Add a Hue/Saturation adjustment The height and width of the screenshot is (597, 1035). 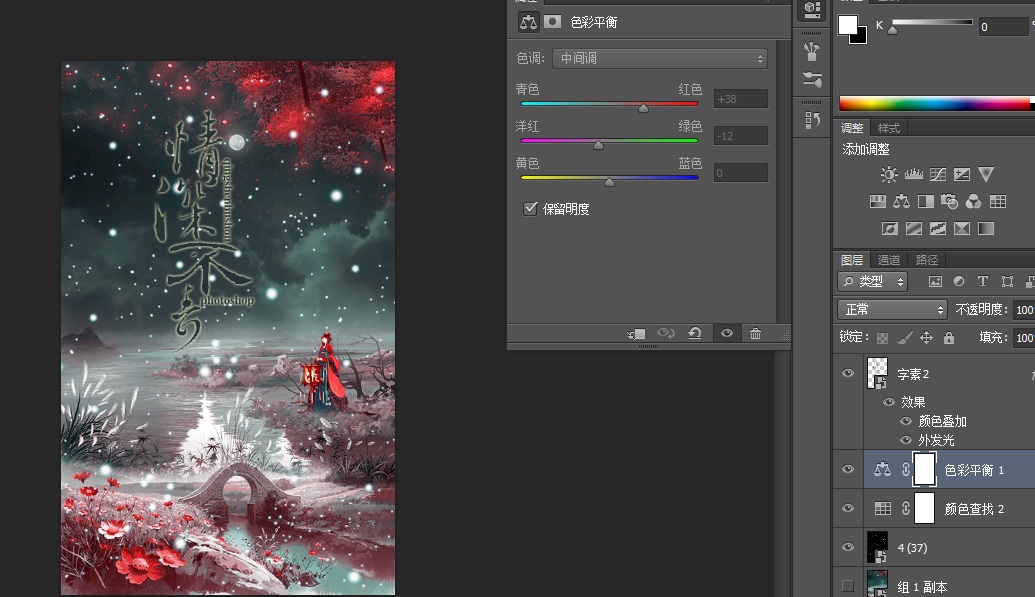point(878,201)
